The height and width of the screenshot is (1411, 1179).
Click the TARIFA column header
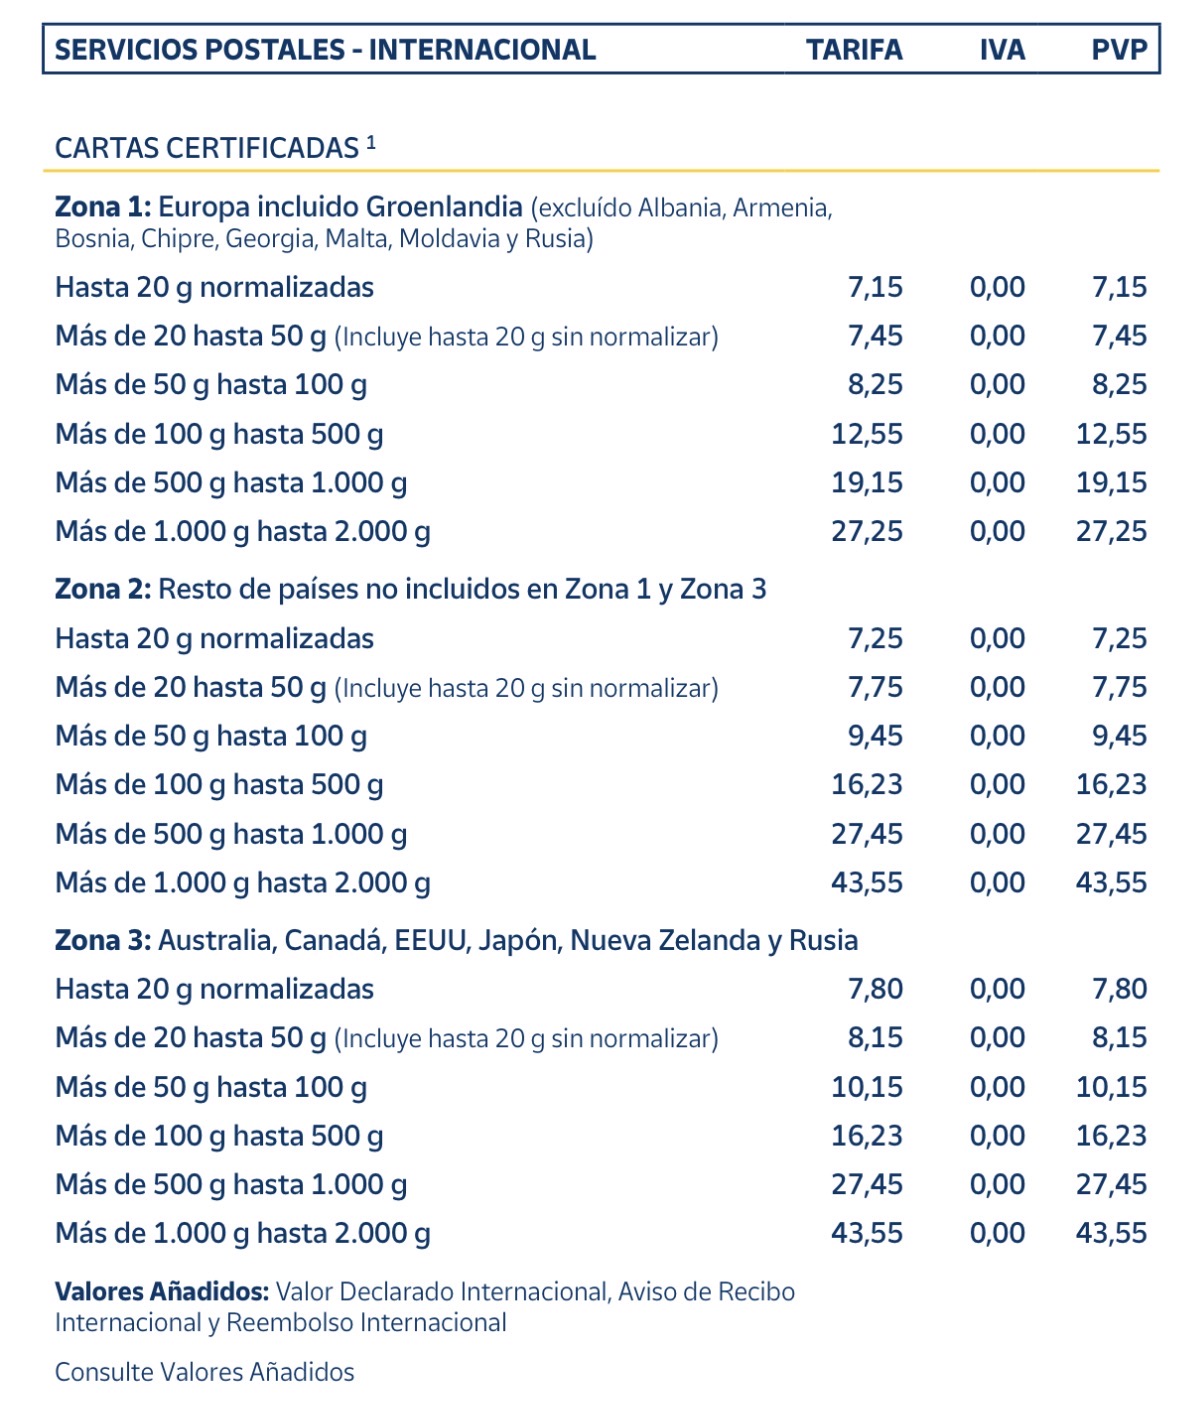coord(854,50)
